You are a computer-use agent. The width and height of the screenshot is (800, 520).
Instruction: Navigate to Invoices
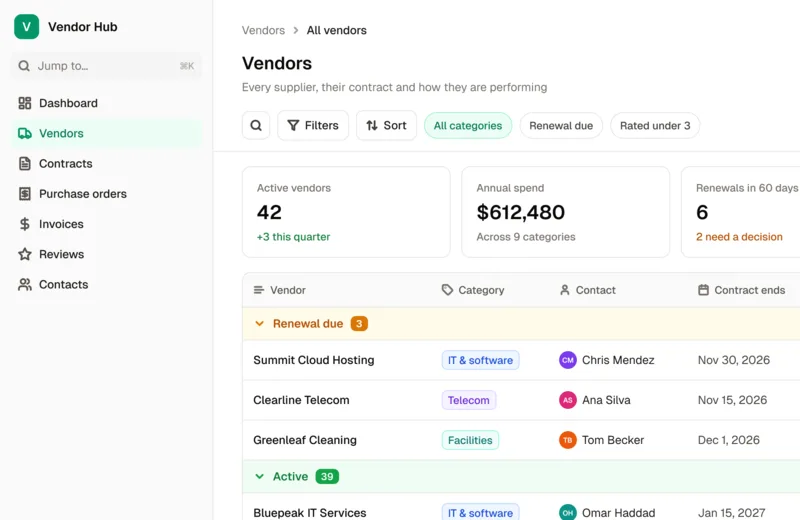click(106, 224)
